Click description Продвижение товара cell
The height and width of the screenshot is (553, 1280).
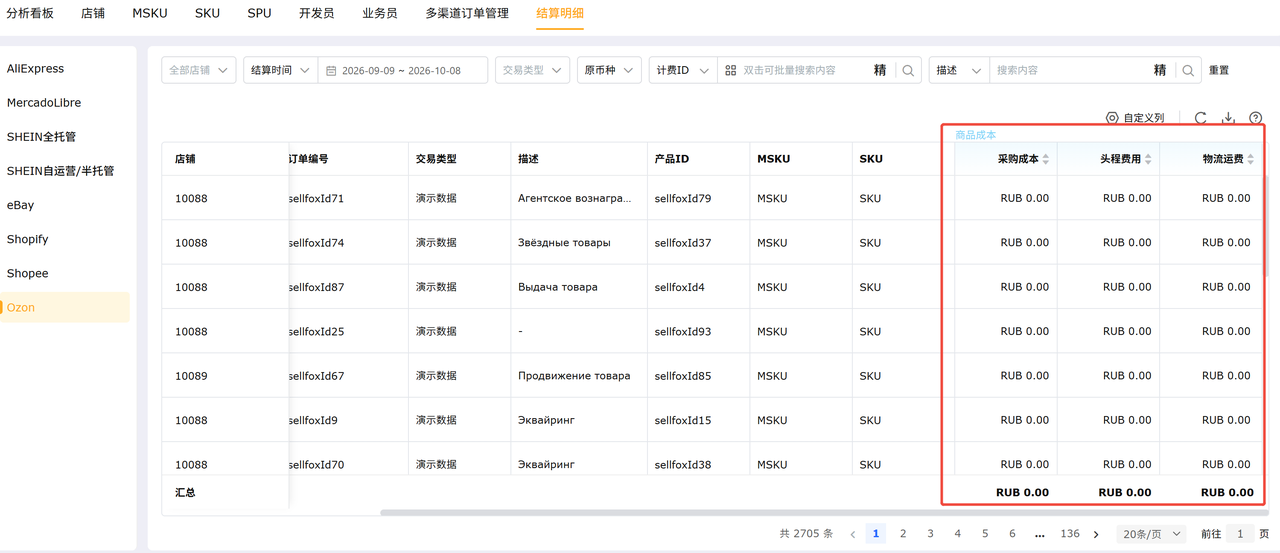[574, 376]
